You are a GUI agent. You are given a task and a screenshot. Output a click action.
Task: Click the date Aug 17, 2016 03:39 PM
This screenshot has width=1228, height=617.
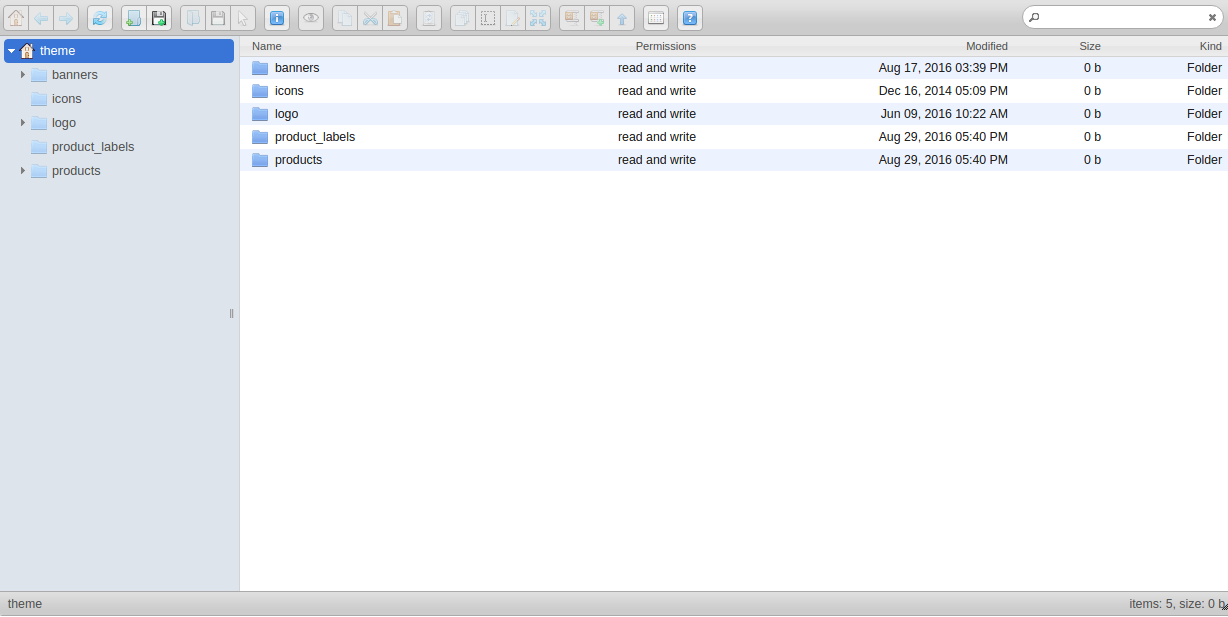[x=943, y=68]
